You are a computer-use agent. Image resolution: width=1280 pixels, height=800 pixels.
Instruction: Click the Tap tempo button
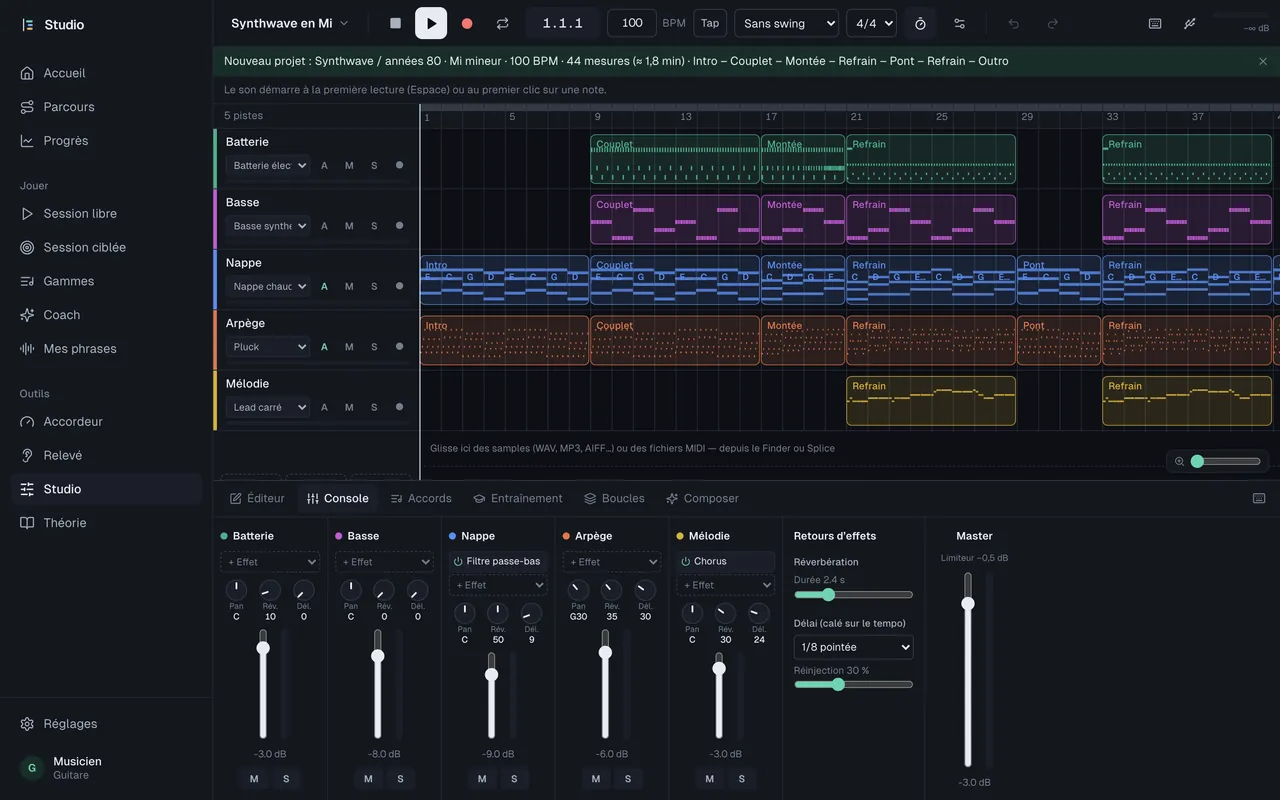(x=710, y=23)
